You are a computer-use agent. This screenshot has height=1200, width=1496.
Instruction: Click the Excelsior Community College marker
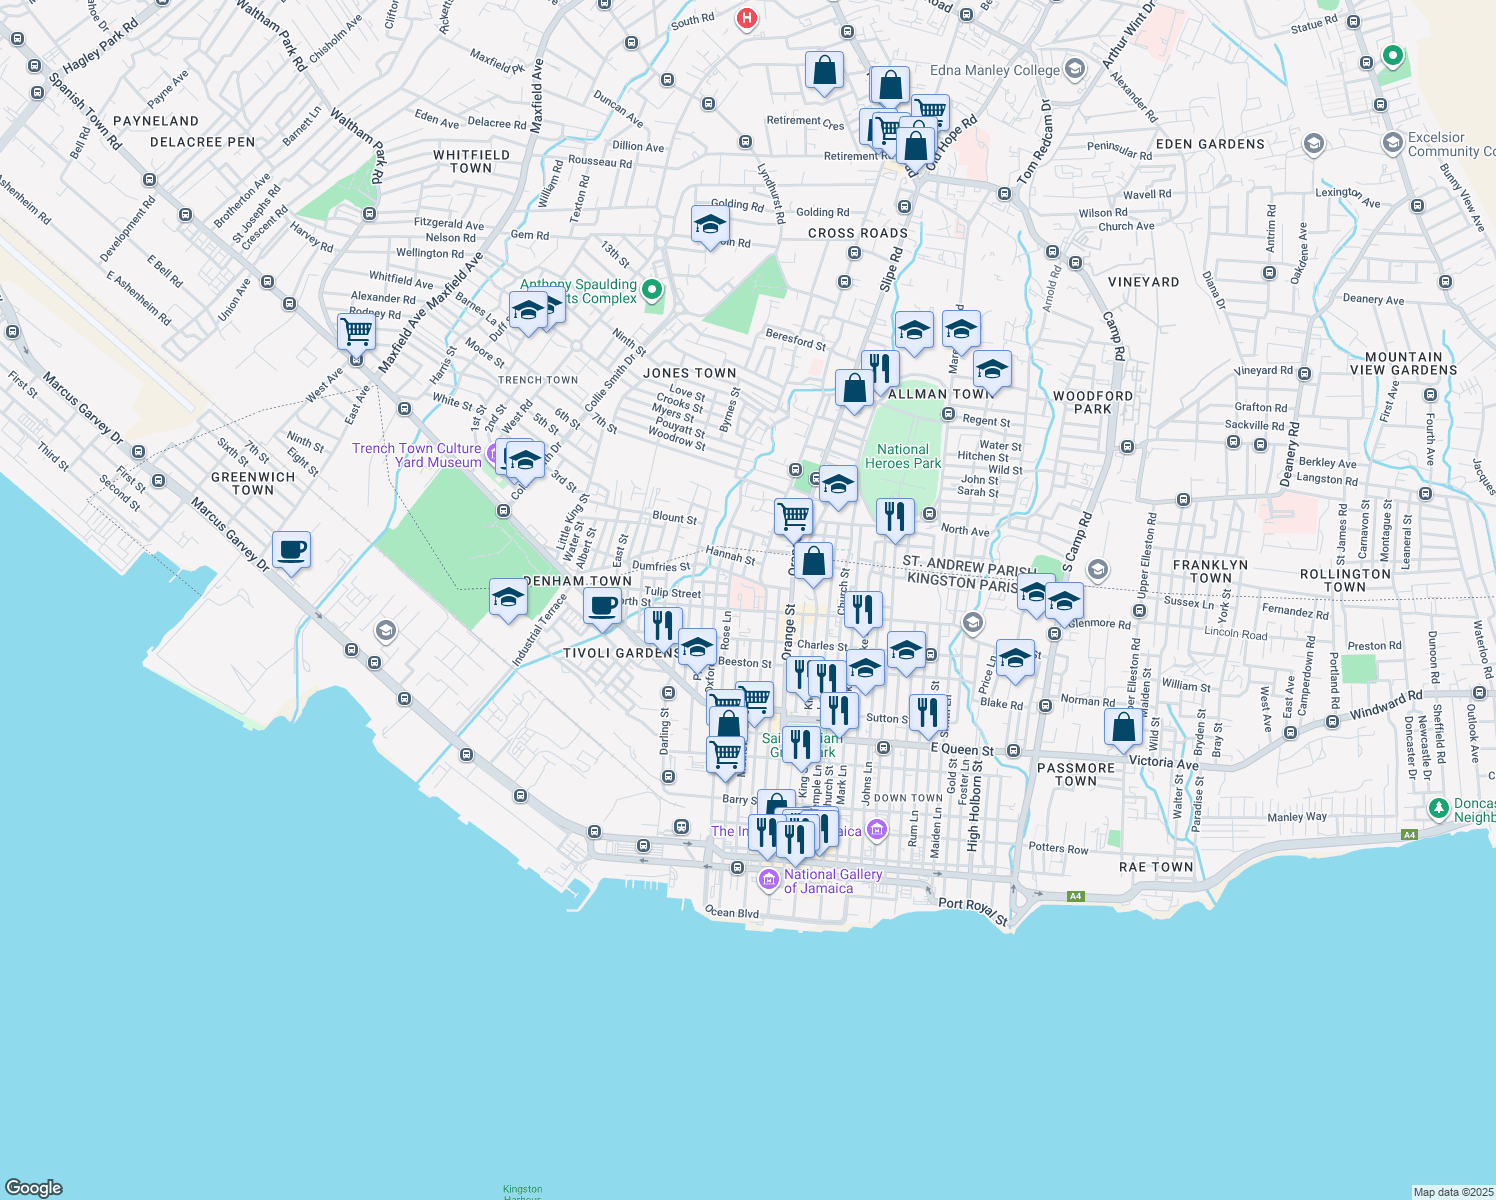click(x=1391, y=144)
